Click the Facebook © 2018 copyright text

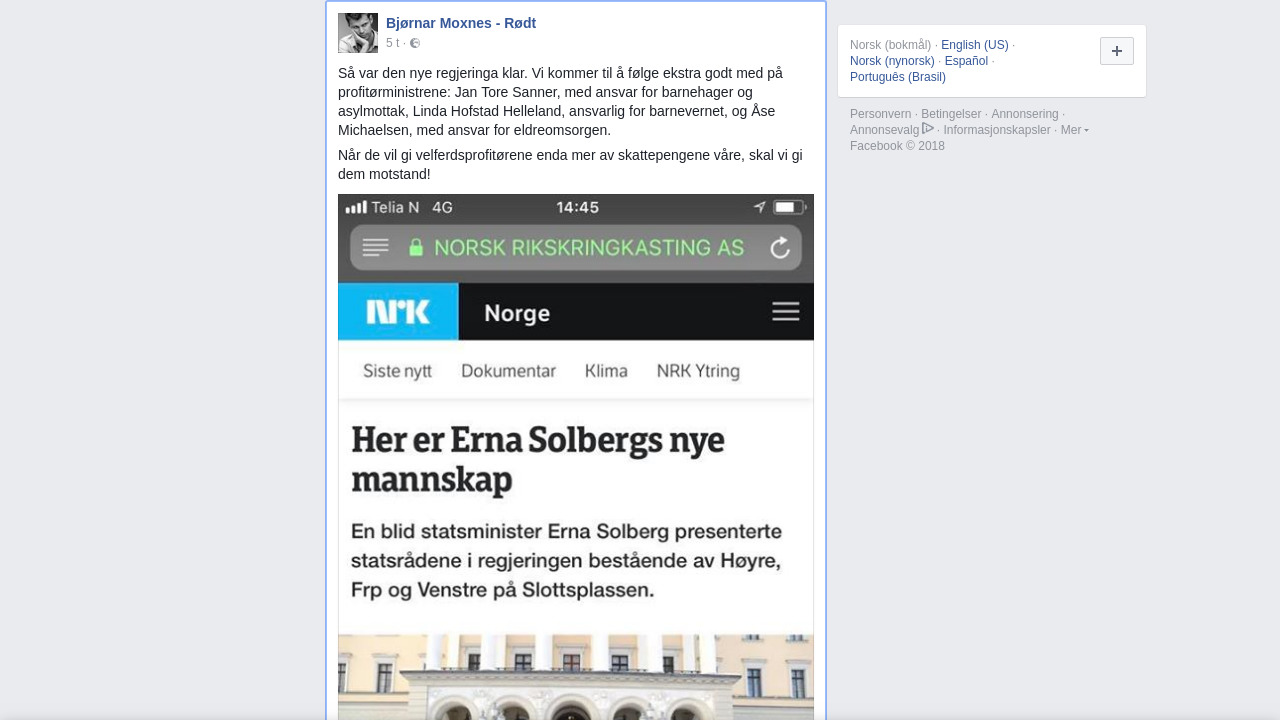897,146
